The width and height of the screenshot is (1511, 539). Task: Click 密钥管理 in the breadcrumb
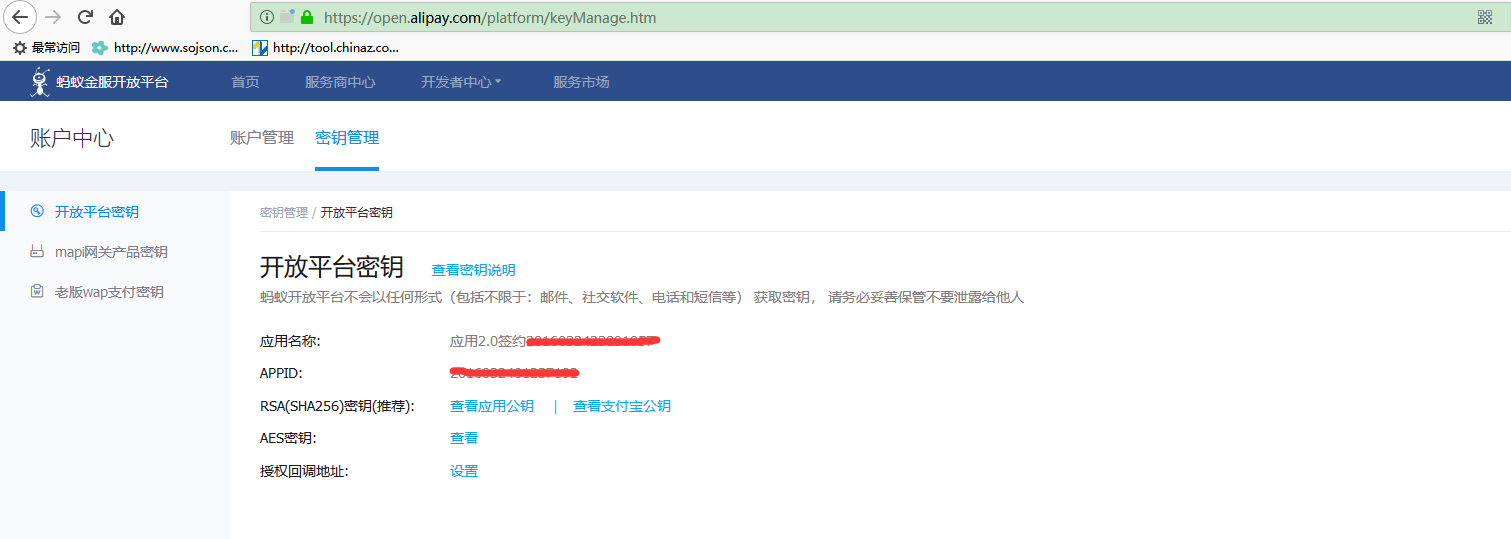[x=284, y=213]
